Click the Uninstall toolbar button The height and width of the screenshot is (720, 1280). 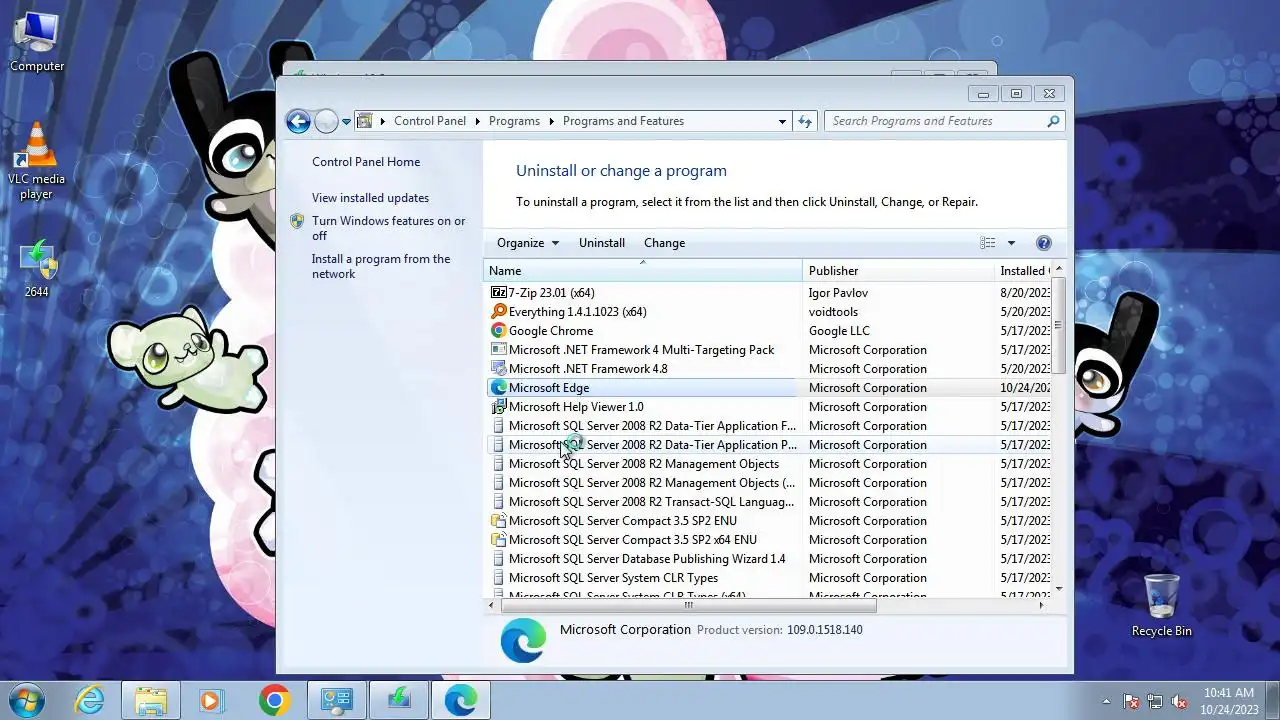[602, 243]
